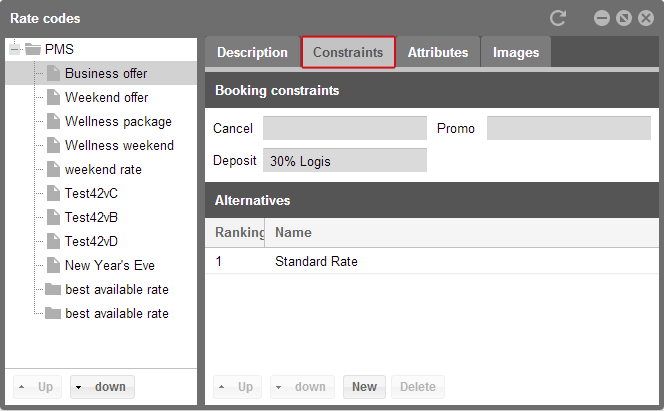Click the refresh icon in title bar
The height and width of the screenshot is (411, 664).
(558, 18)
